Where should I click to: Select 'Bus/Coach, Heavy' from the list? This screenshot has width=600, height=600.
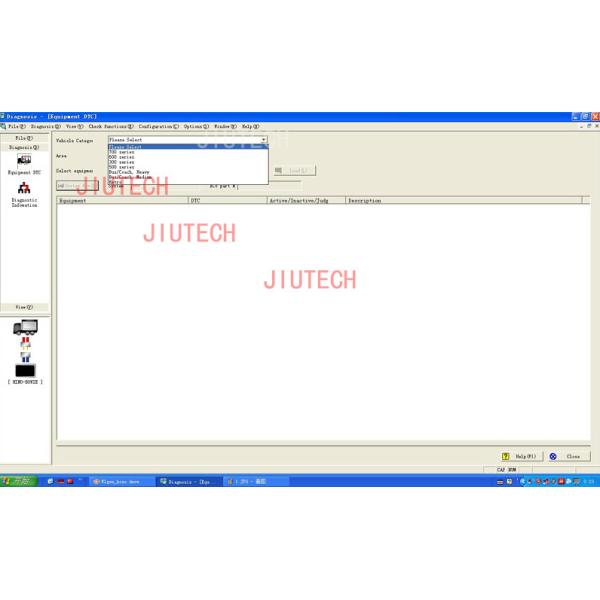[x=129, y=172]
